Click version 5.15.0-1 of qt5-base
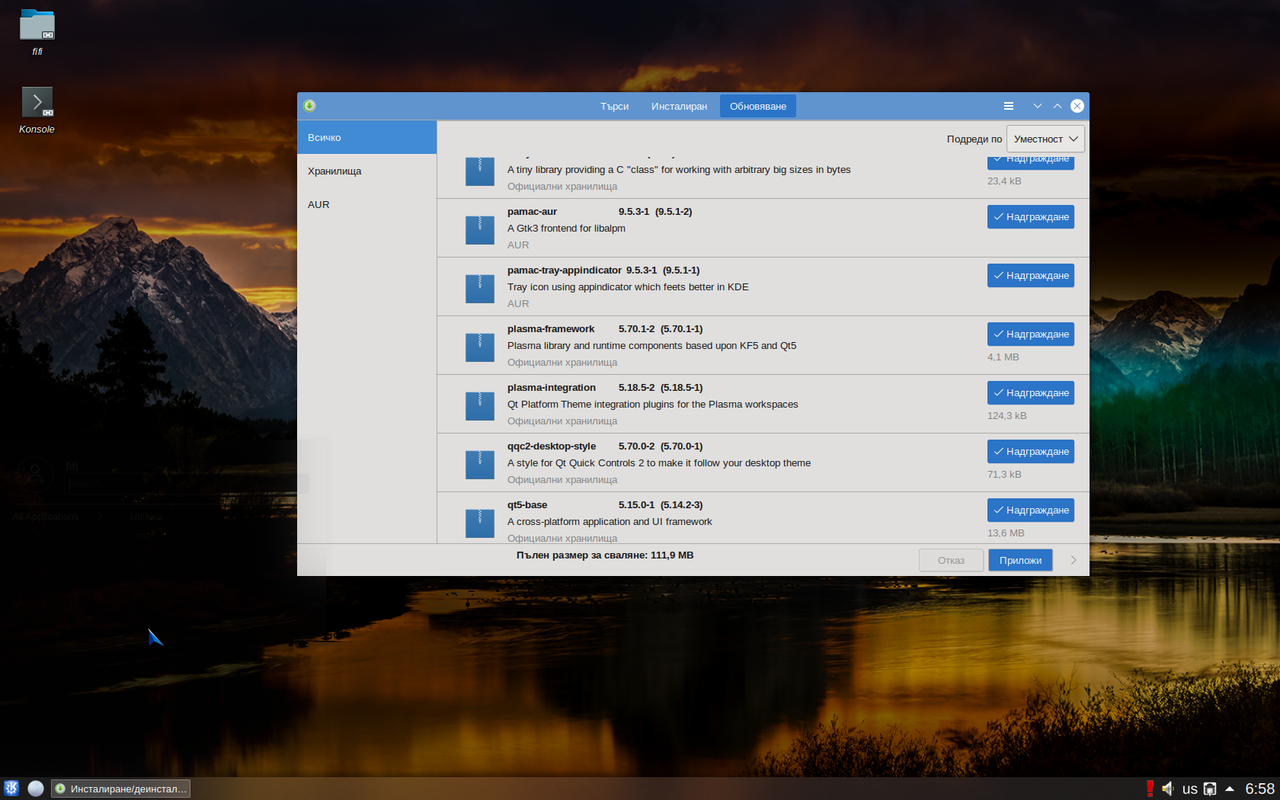Screen dimensions: 1280x800 point(636,505)
